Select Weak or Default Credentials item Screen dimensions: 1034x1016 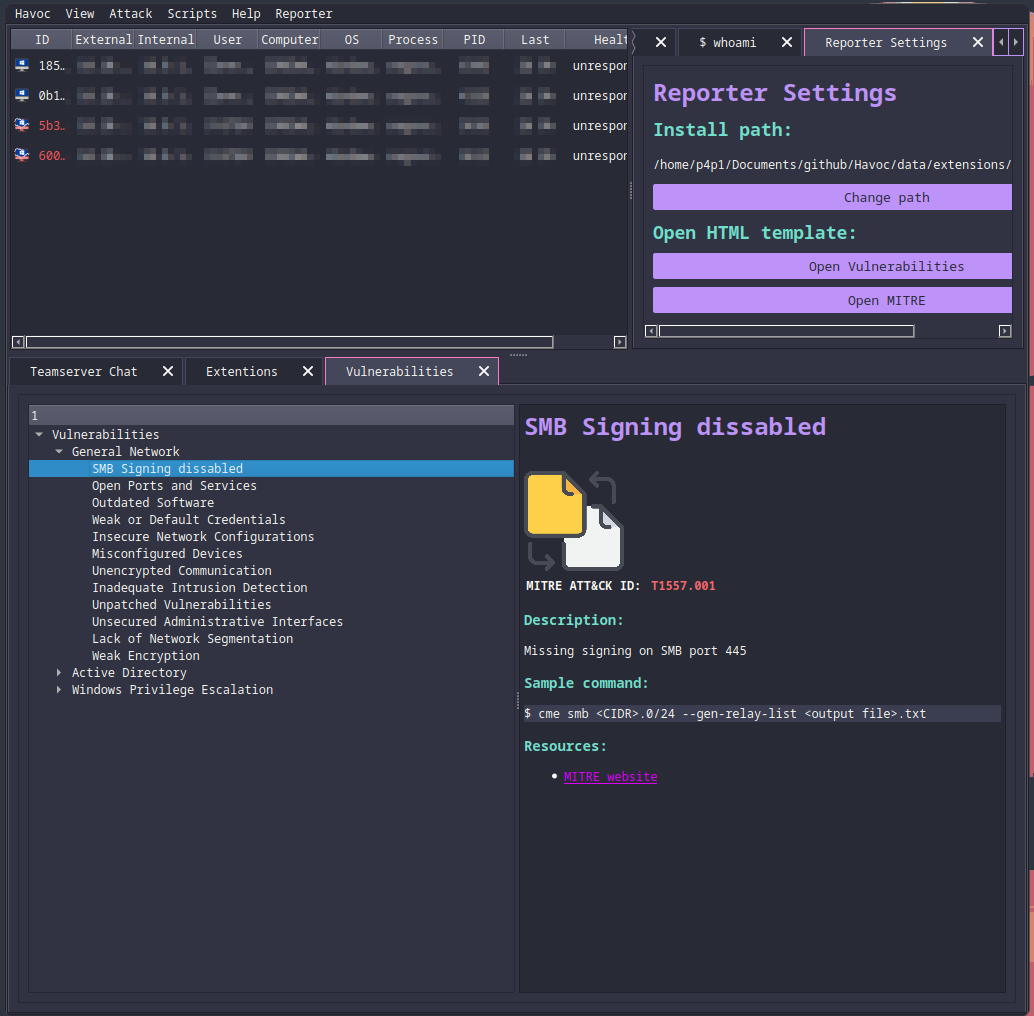(188, 520)
